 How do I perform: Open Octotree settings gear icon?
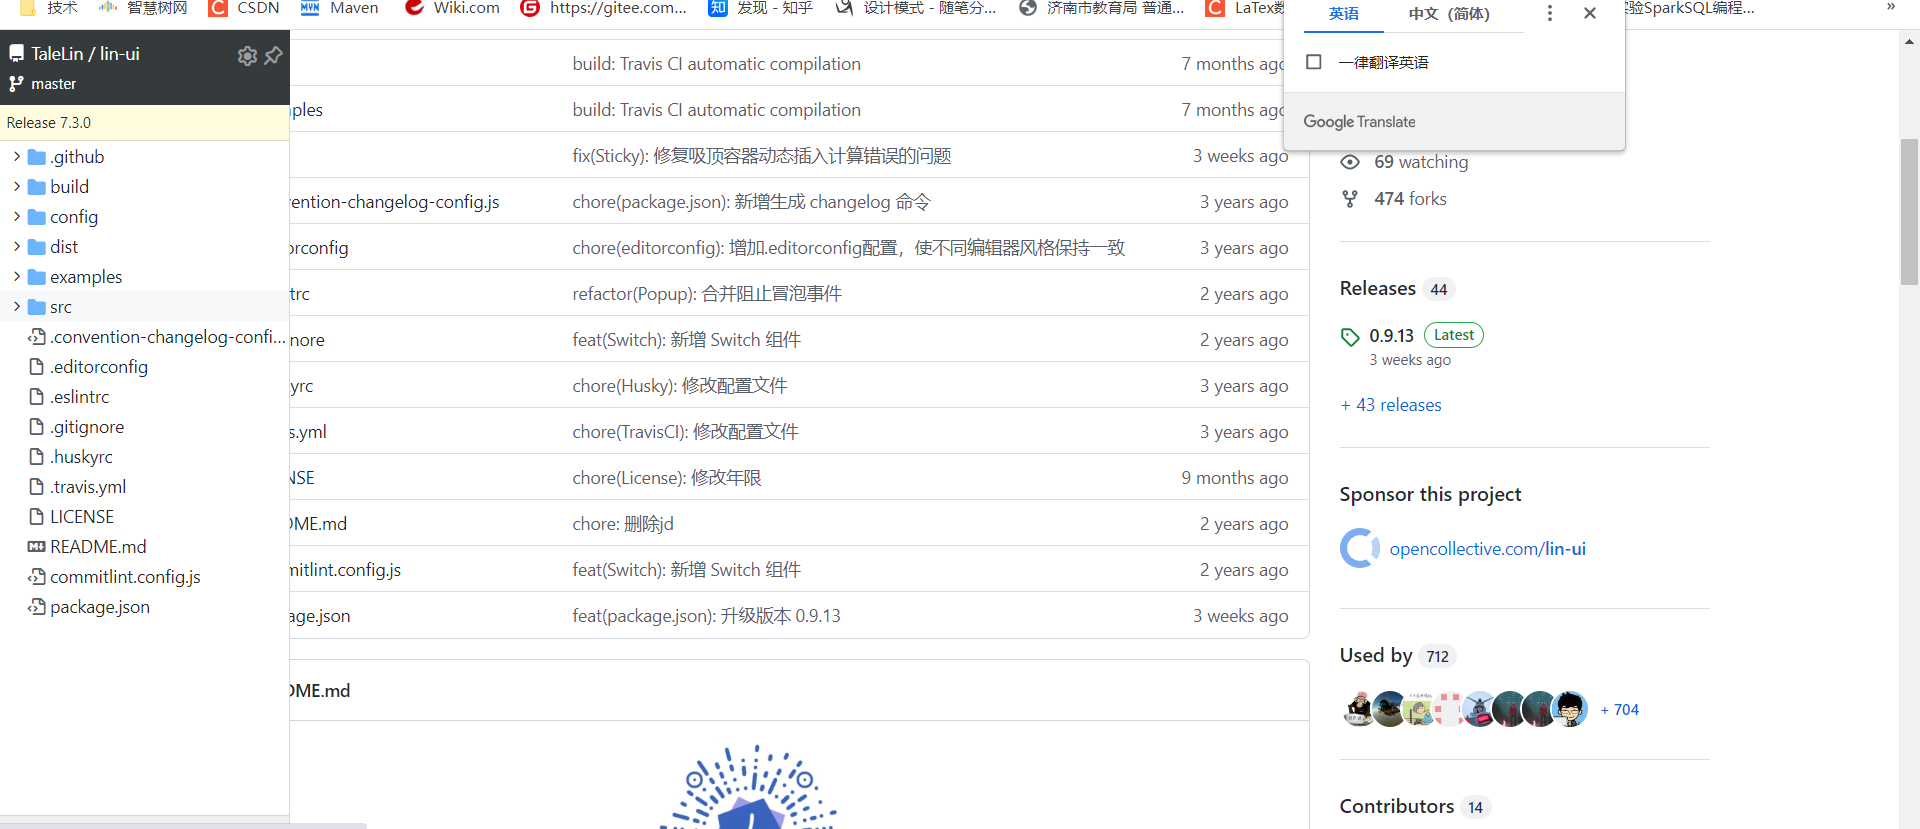[247, 56]
